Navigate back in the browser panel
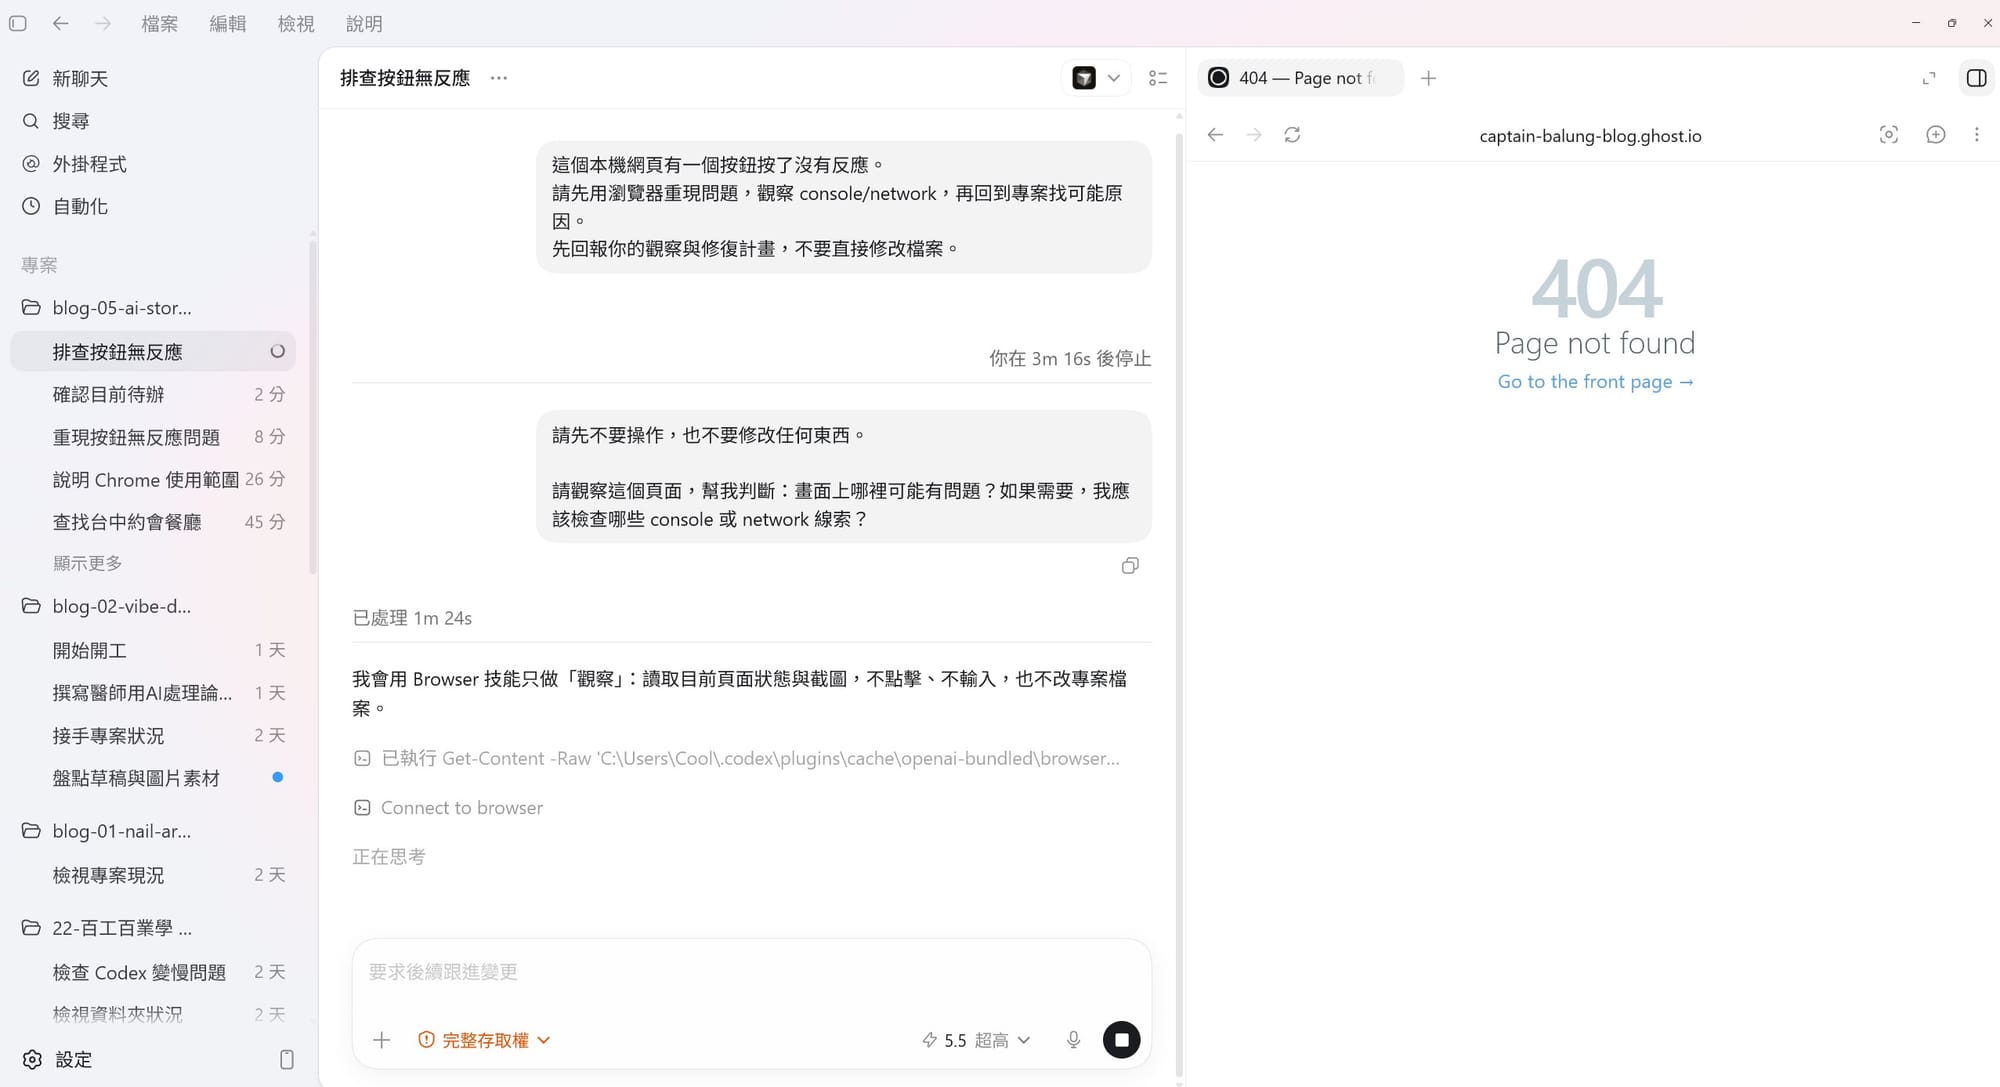Viewport: 2000px width, 1087px height. [1215, 135]
